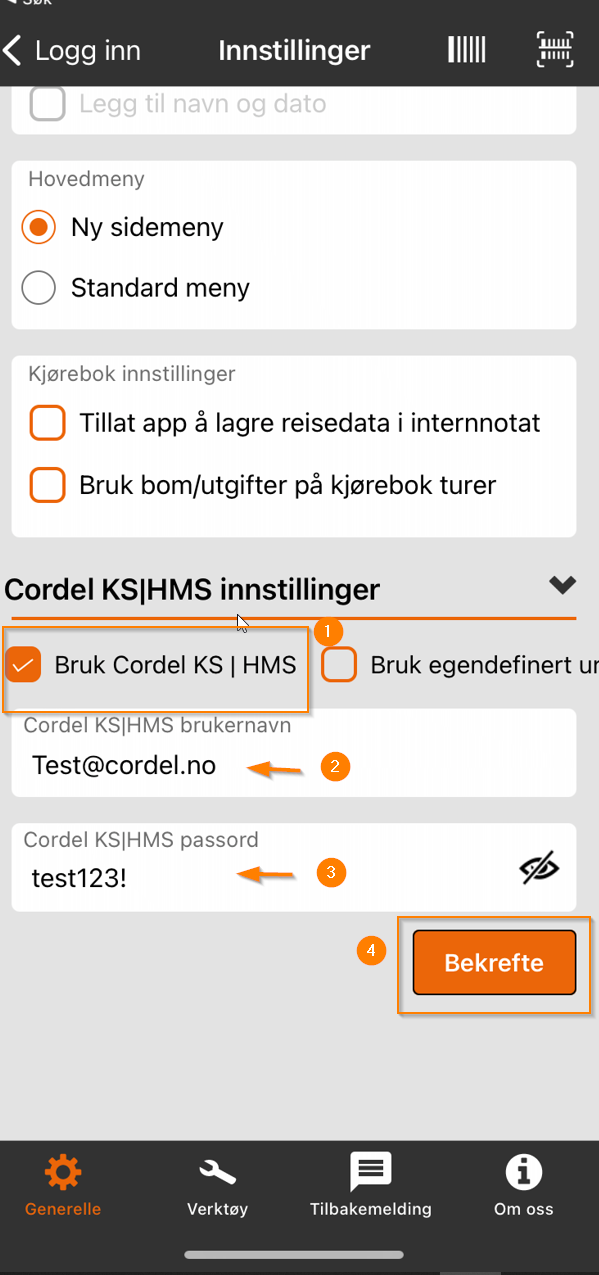
Task: Tap the Om oss info icon
Action: (524, 1172)
